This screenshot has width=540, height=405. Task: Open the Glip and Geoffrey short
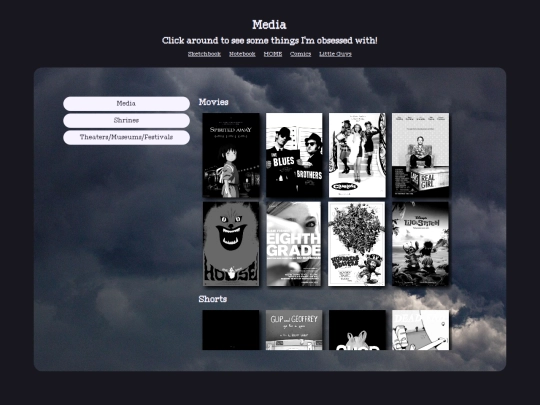click(x=294, y=330)
